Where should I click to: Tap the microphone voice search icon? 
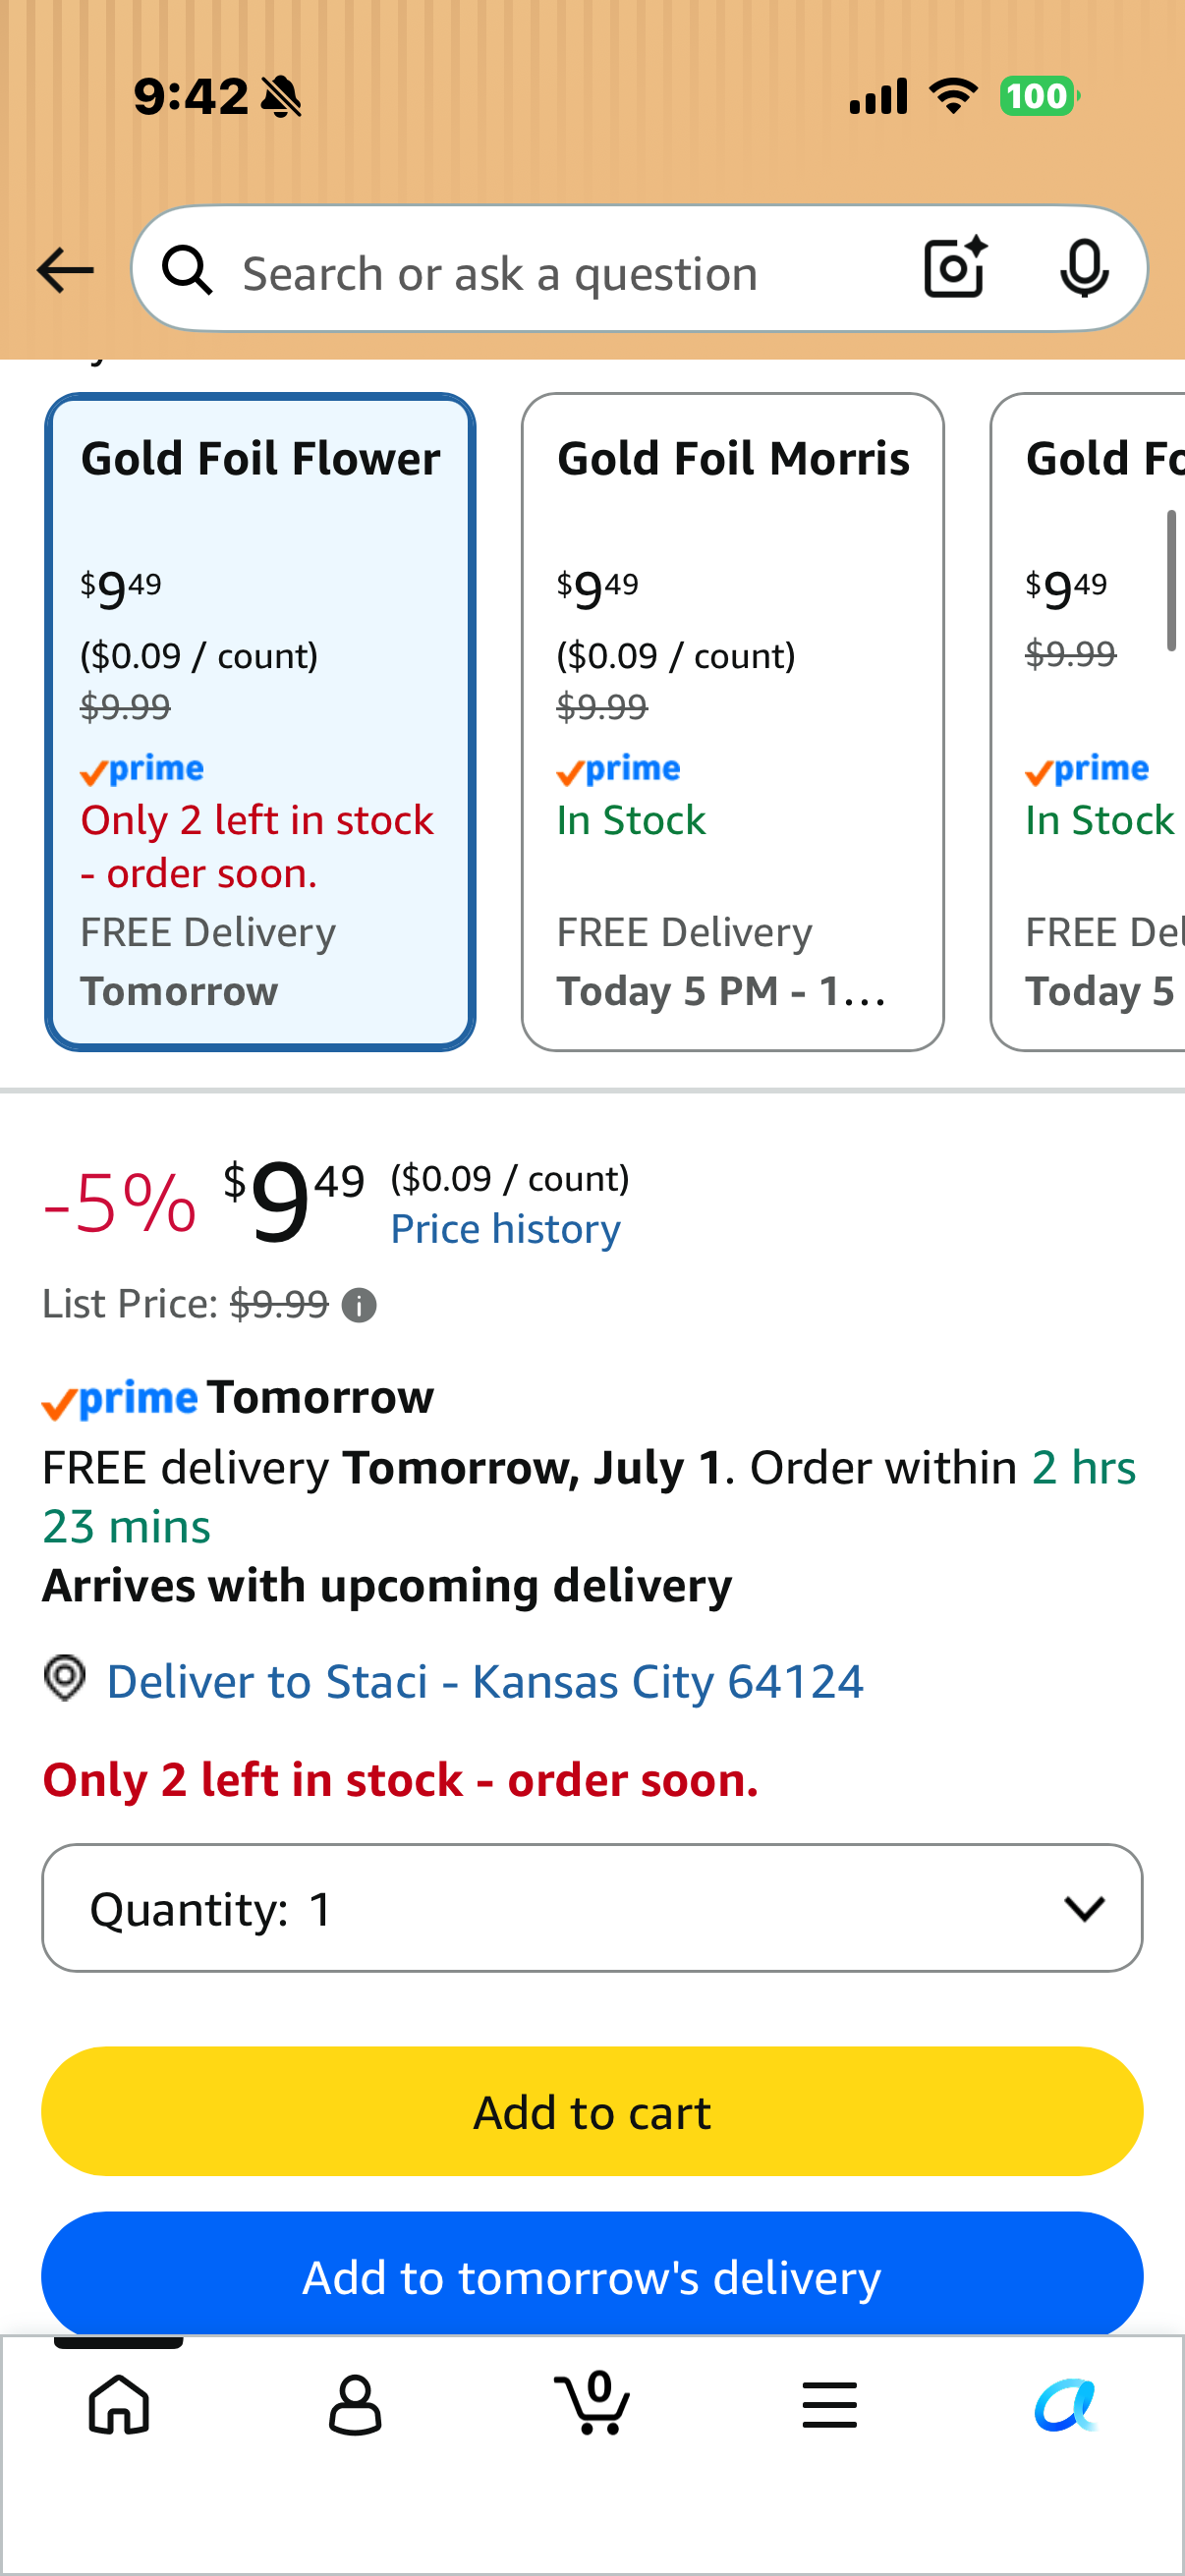click(1083, 269)
